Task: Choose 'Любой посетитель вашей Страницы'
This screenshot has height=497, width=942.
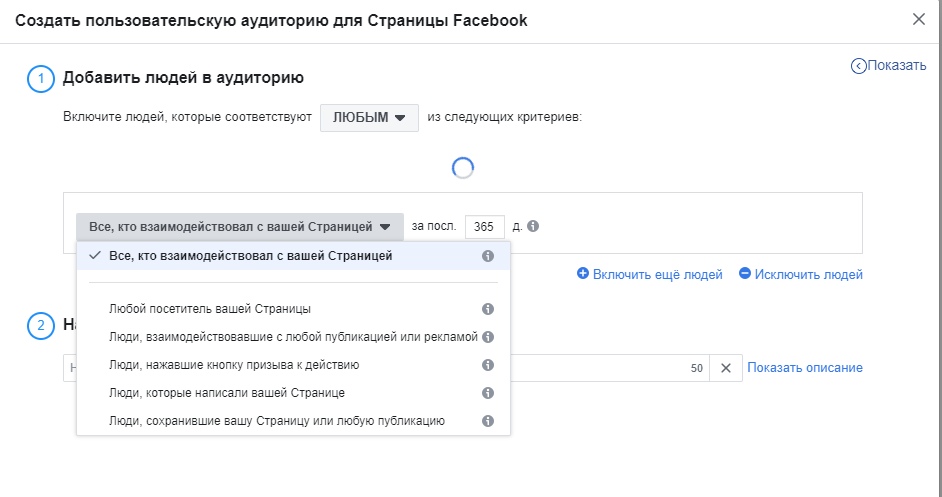Action: click(x=293, y=309)
